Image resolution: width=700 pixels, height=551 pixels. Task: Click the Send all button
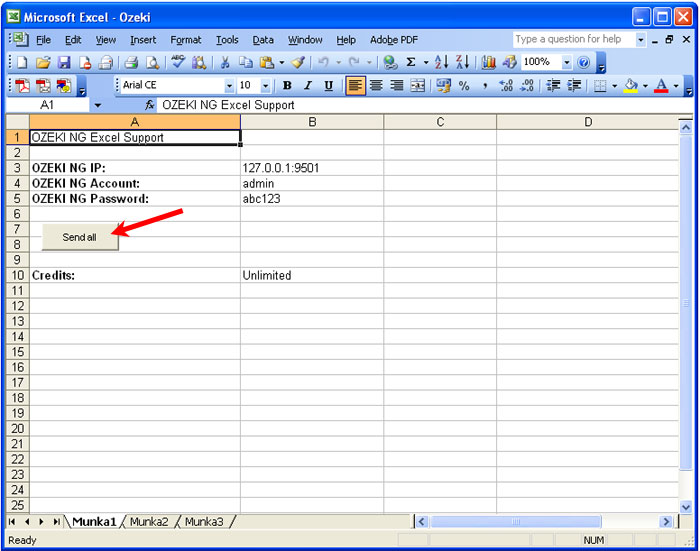point(80,237)
